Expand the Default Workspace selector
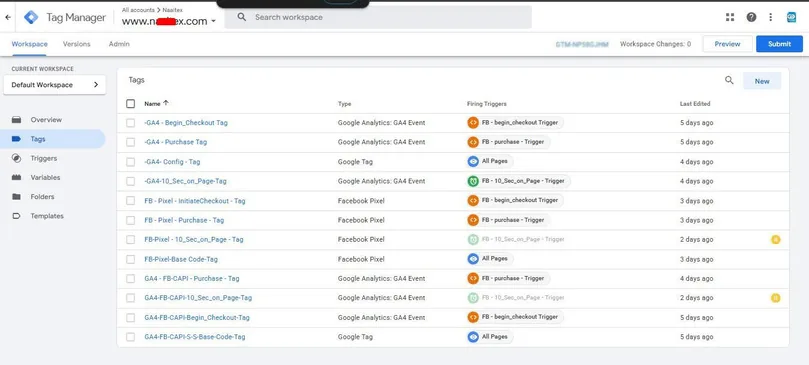This screenshot has height=365, width=809. (x=55, y=85)
